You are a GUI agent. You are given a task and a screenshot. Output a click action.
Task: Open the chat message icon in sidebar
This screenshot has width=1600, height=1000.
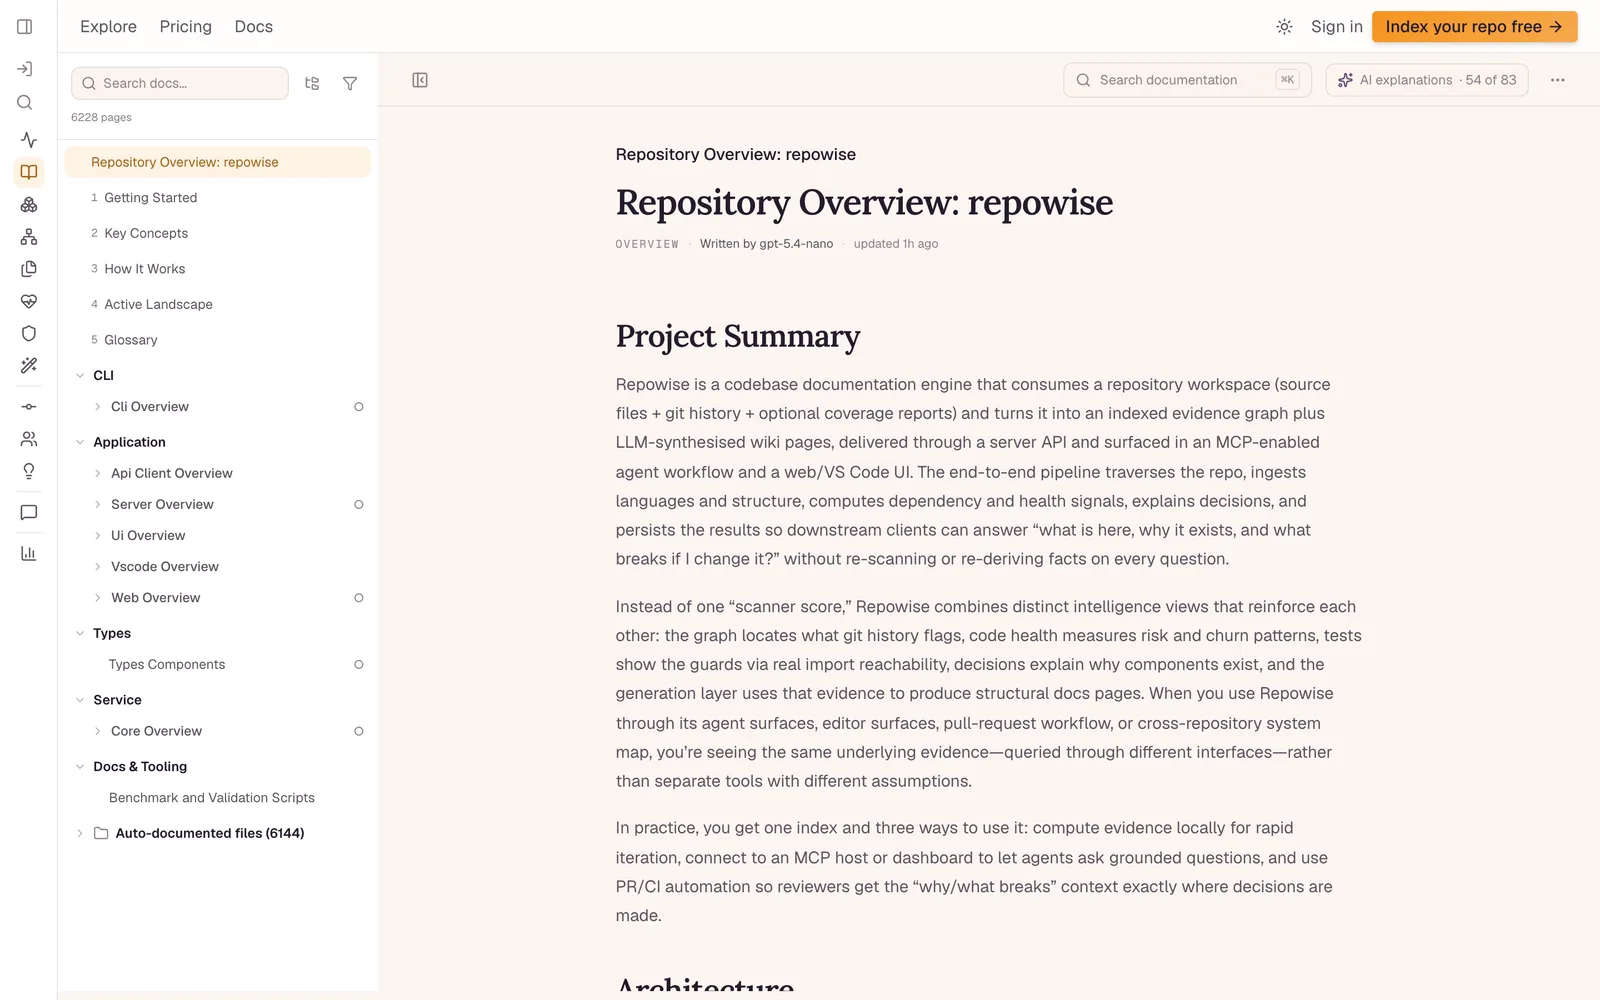pos(29,513)
